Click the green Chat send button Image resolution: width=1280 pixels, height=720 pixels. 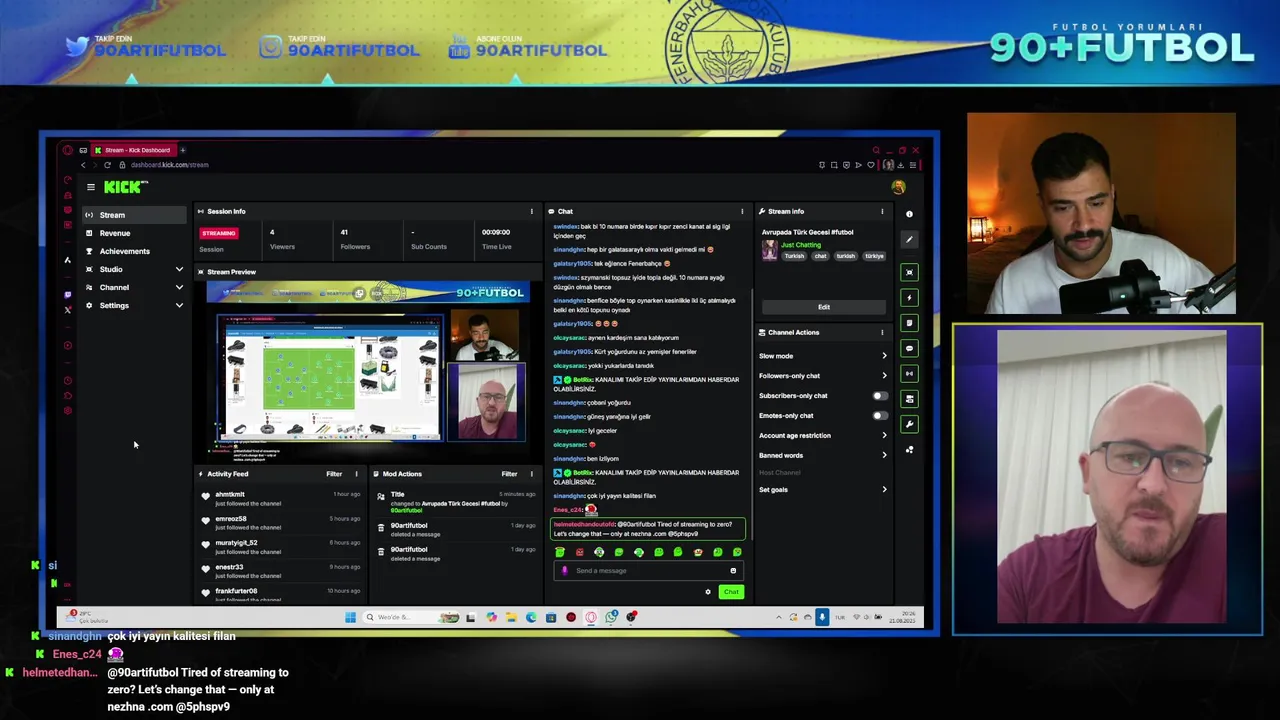pyautogui.click(x=731, y=592)
